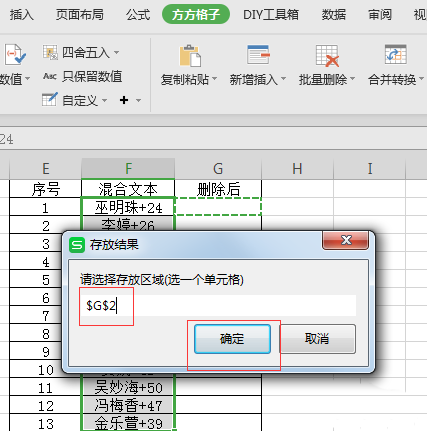Click the 混合文本 header cell
This screenshot has height=431, width=427.
coord(128,189)
